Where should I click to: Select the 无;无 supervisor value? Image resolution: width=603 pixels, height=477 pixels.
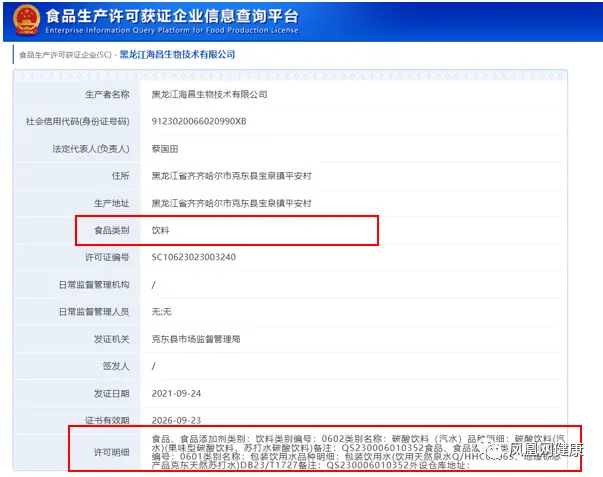(161, 312)
